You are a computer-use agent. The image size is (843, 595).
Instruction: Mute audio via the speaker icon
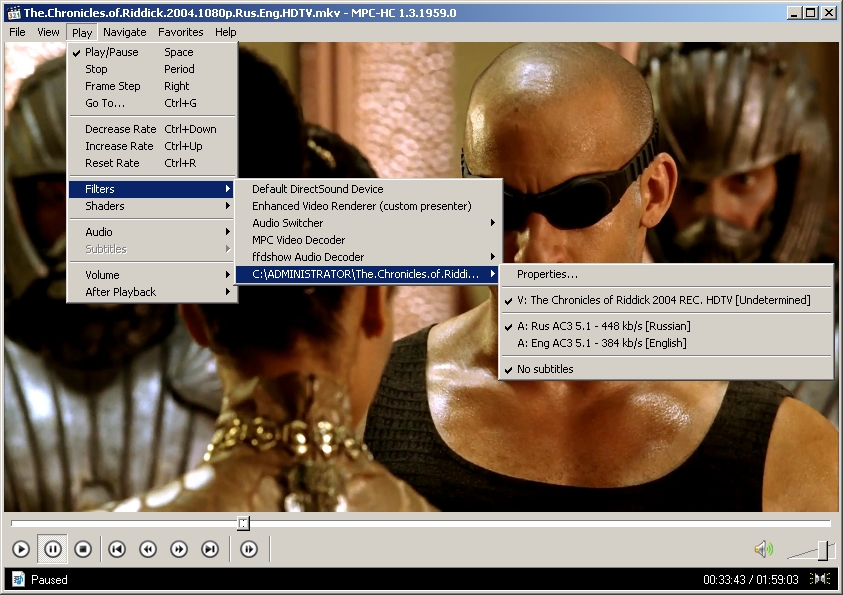pos(763,549)
